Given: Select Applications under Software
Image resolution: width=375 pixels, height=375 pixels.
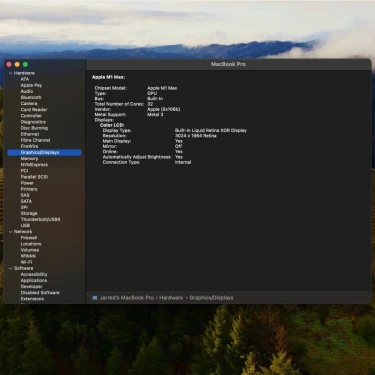Looking at the screenshot, I should [x=34, y=280].
